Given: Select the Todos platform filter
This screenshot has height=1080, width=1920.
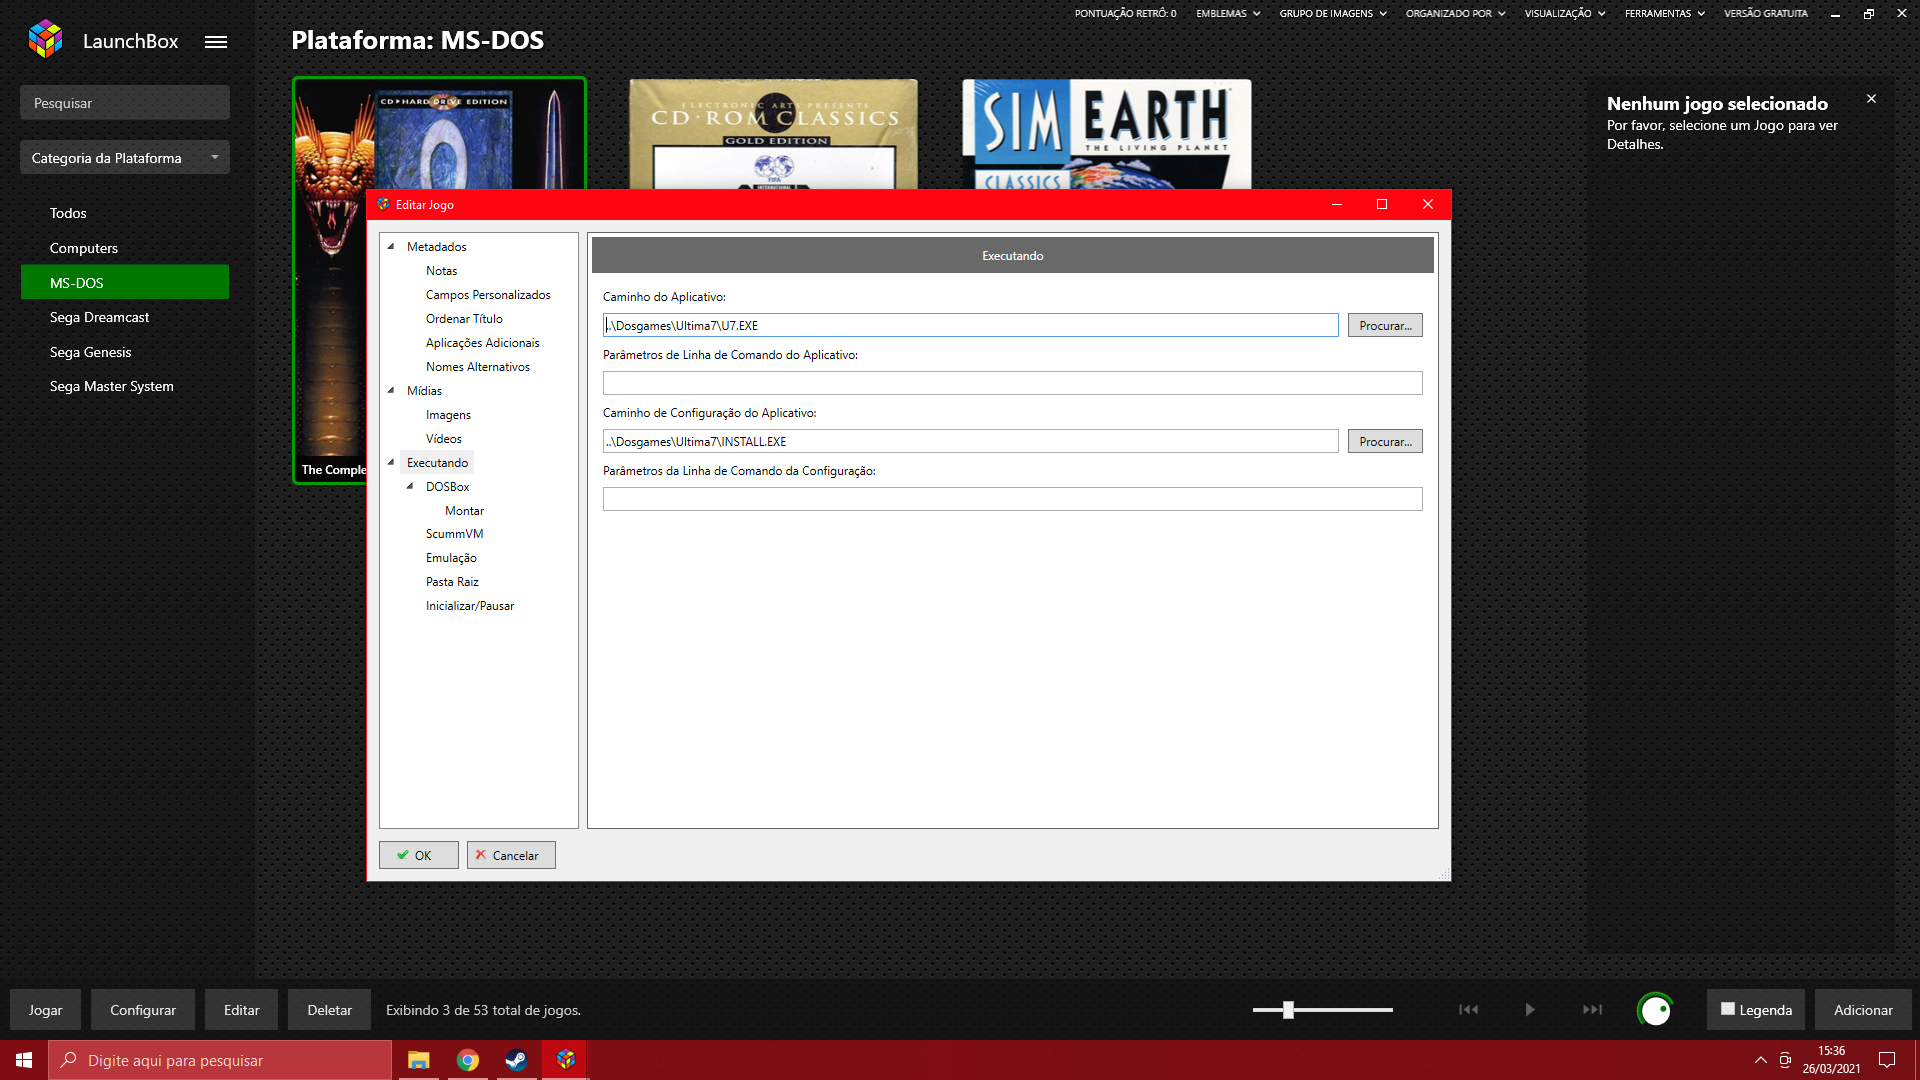Looking at the screenshot, I should 125,213.
